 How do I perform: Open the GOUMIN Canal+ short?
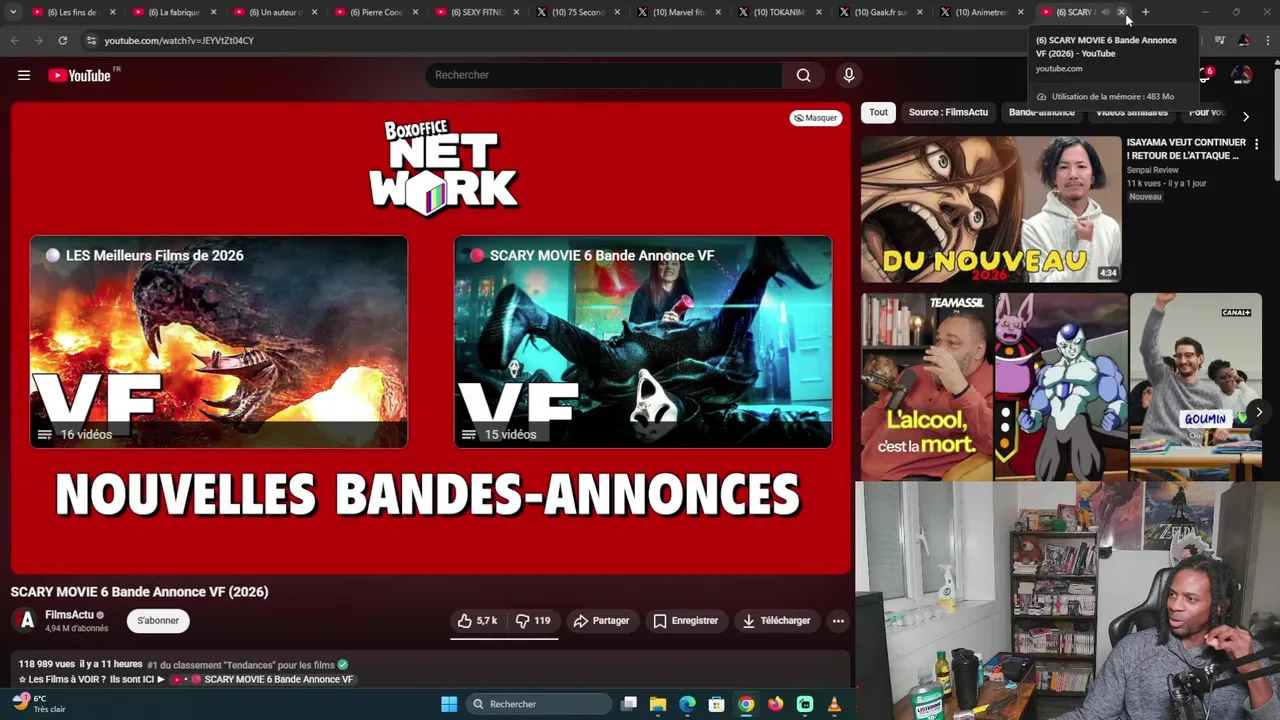tap(1196, 387)
